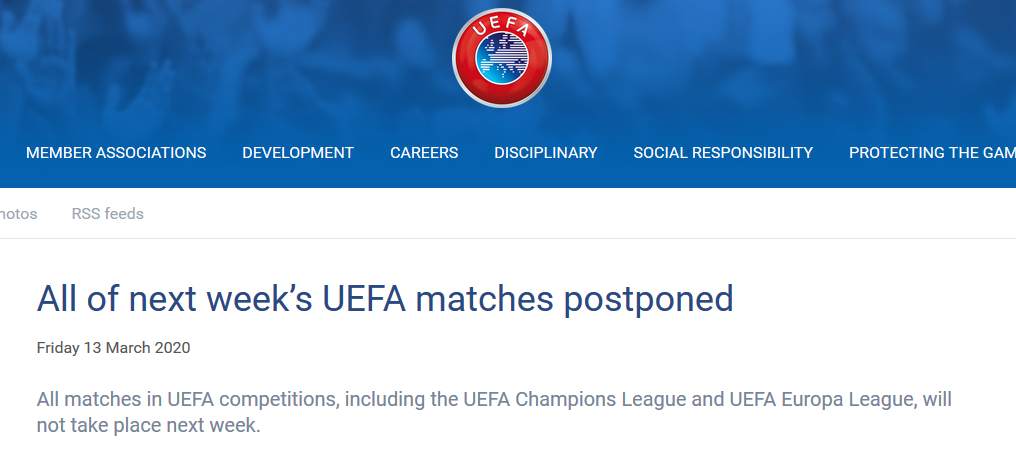1016x456 pixels.
Task: Click the text not take place next week
Action: click(x=148, y=426)
